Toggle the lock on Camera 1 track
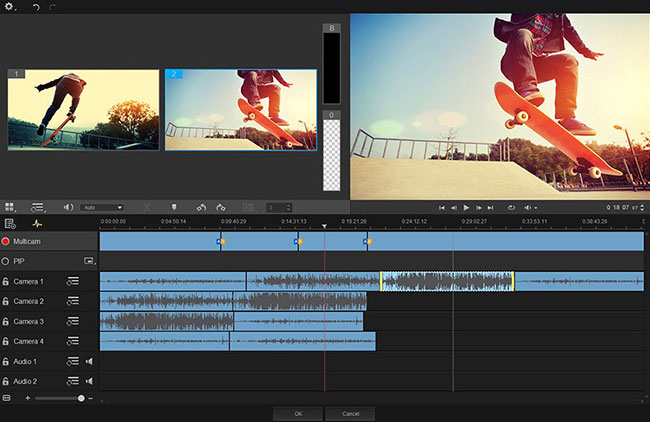 pos(6,282)
